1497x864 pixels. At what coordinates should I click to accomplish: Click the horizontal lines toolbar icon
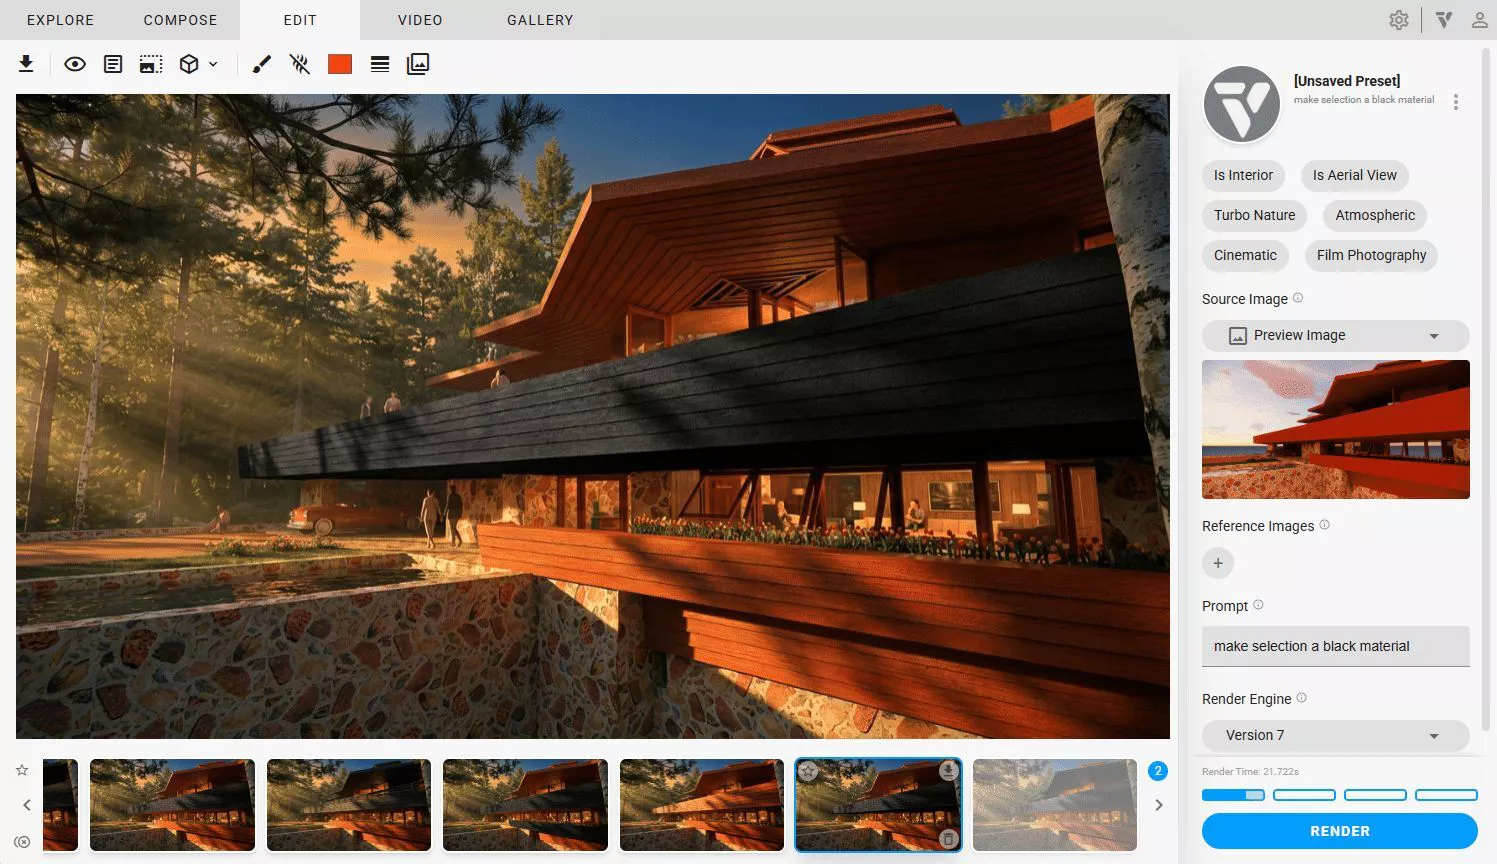point(380,64)
